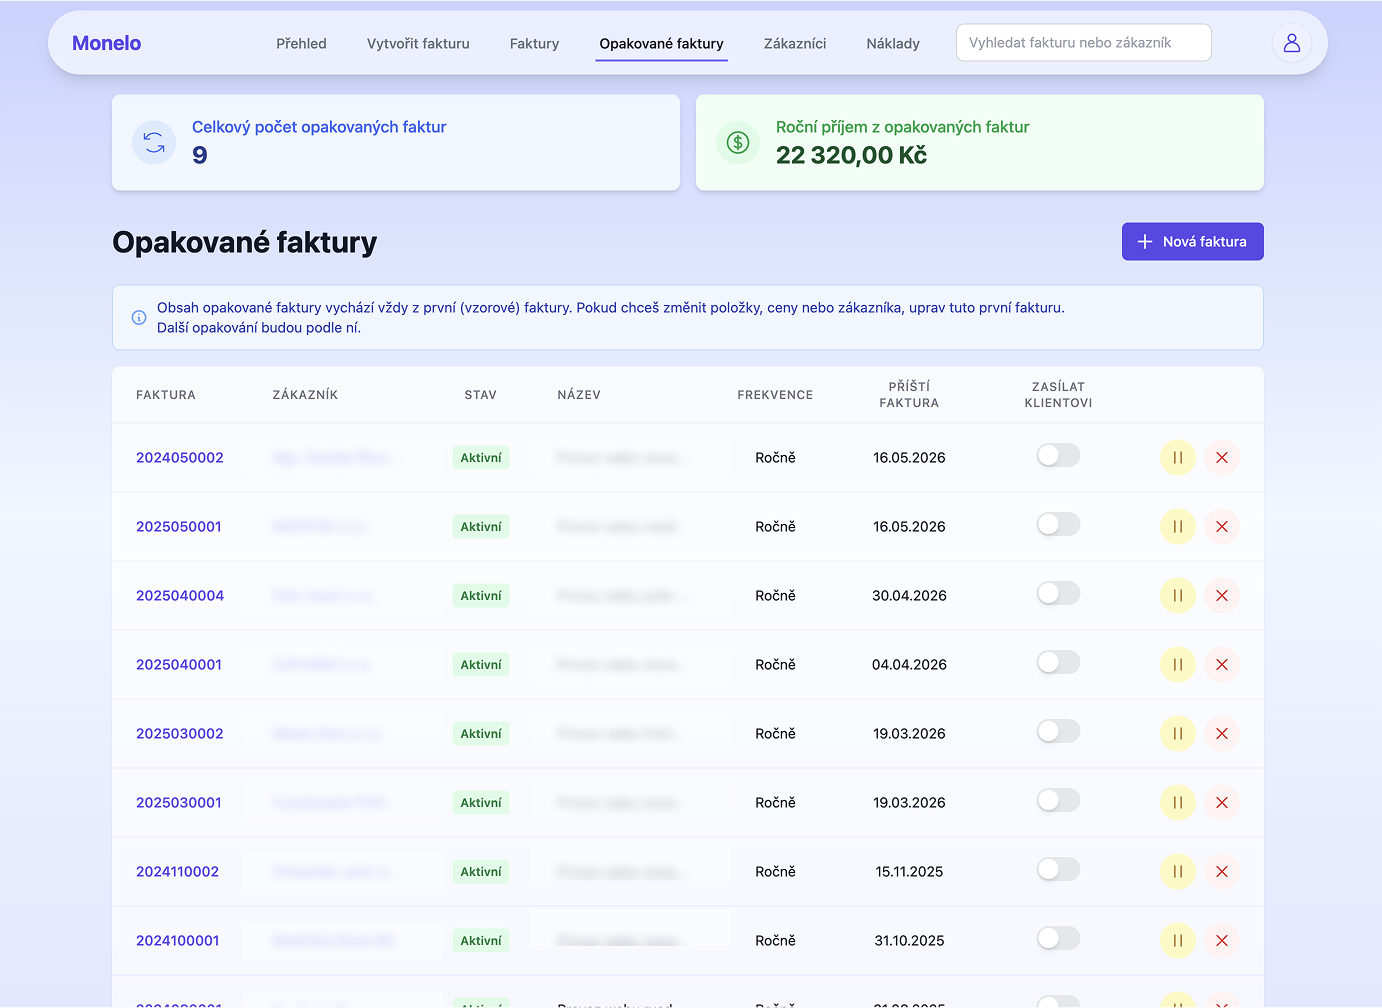
Task: Click the Zákazník column header
Action: point(305,395)
